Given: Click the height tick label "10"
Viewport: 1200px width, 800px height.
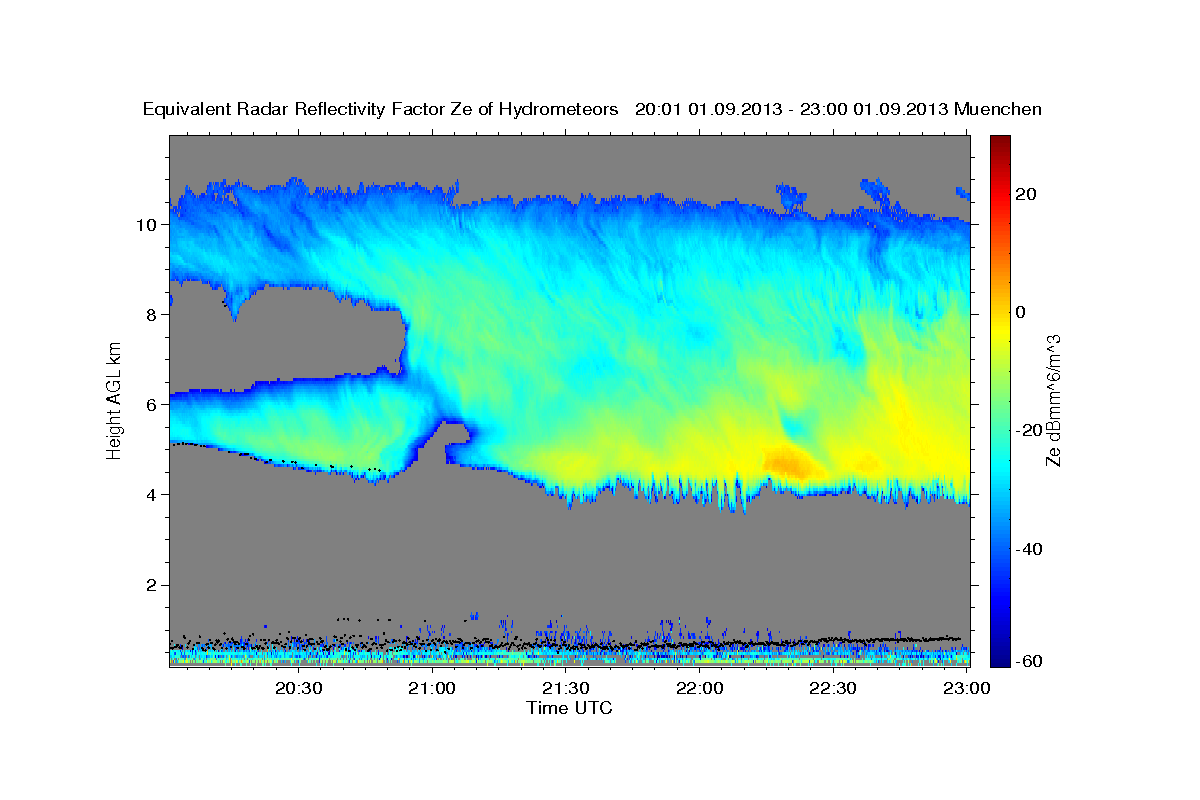Looking at the screenshot, I should 147,224.
